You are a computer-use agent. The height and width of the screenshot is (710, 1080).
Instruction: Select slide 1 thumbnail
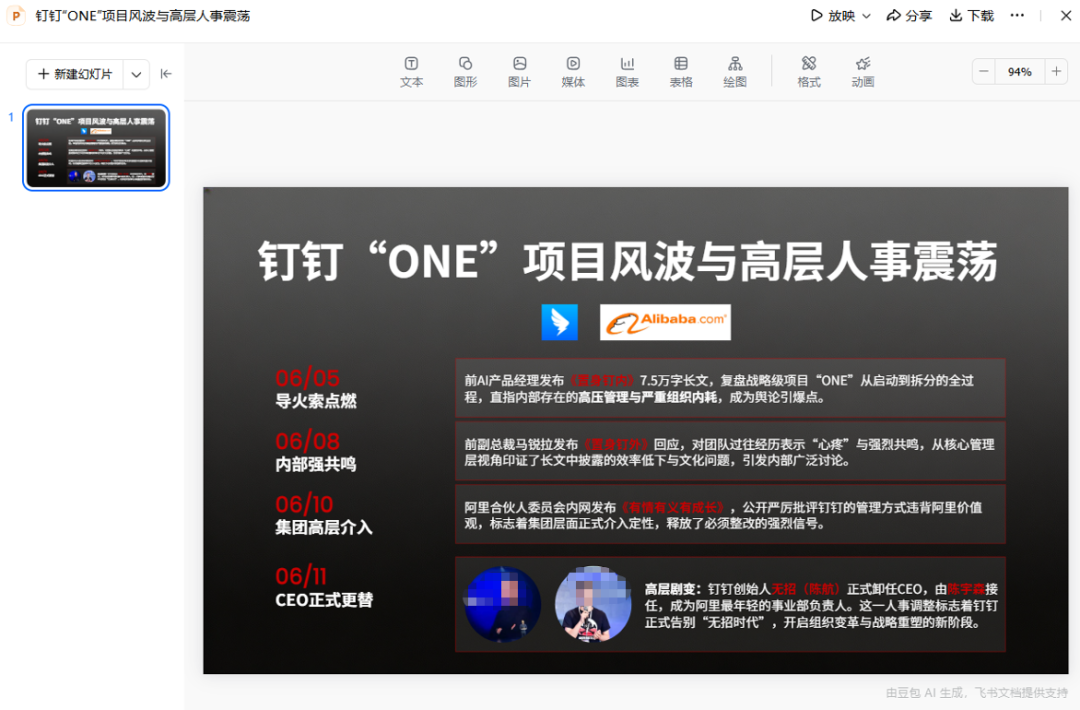point(96,147)
